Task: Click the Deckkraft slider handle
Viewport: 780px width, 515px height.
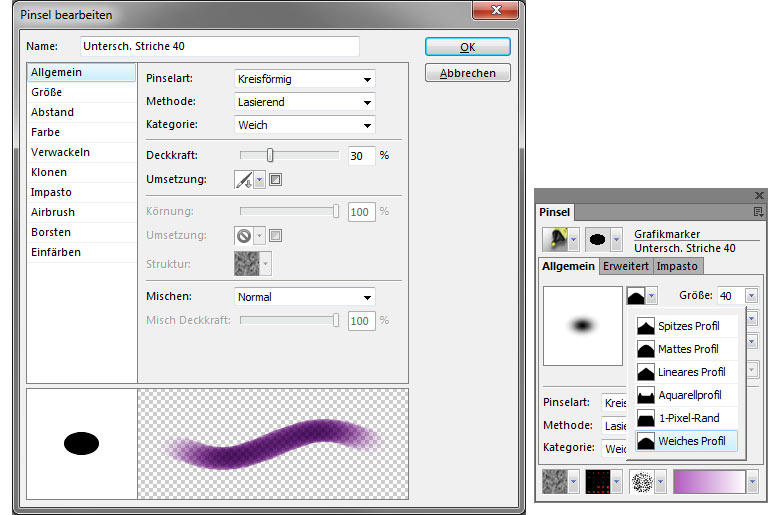Action: pos(270,155)
